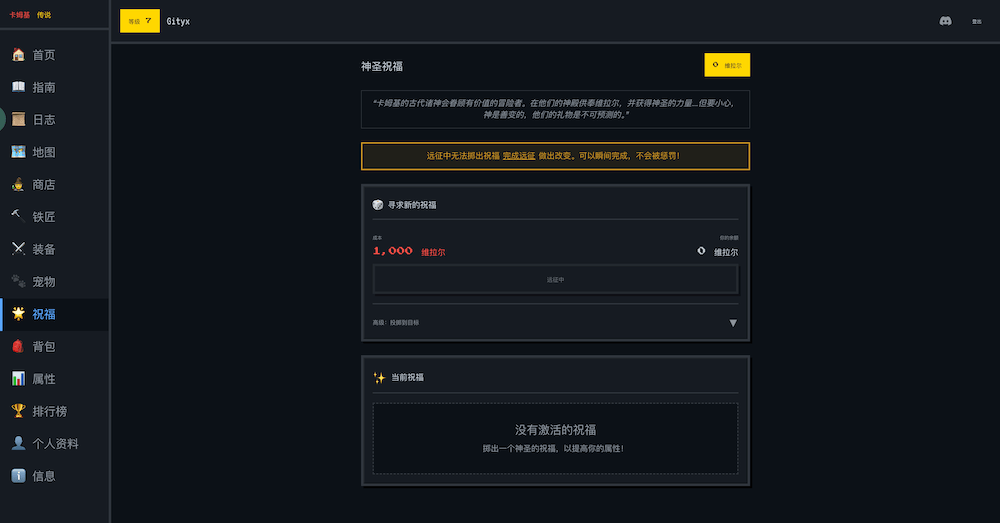
Task: Click the 背包 backpack icon
Action: (x=18, y=346)
